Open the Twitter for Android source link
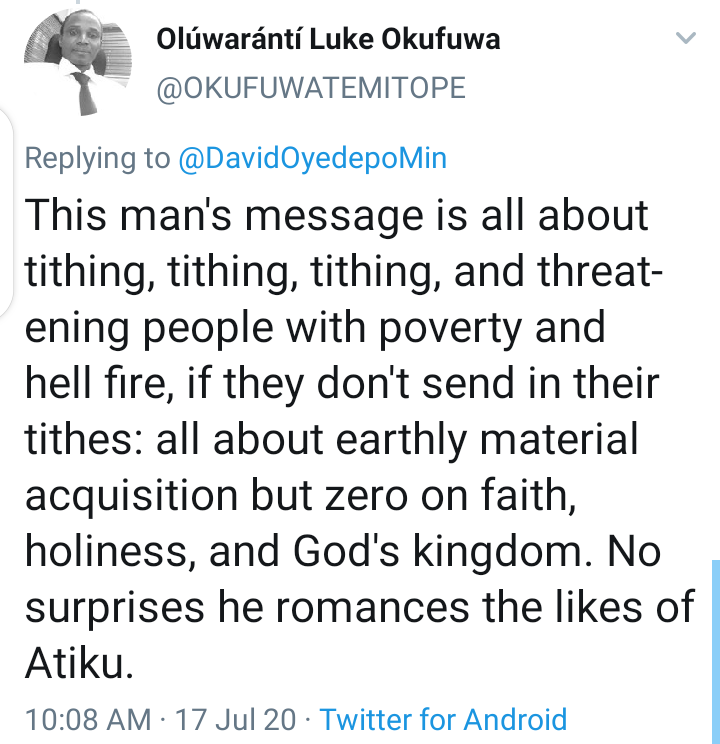The height and width of the screenshot is (744, 720). pos(443,719)
